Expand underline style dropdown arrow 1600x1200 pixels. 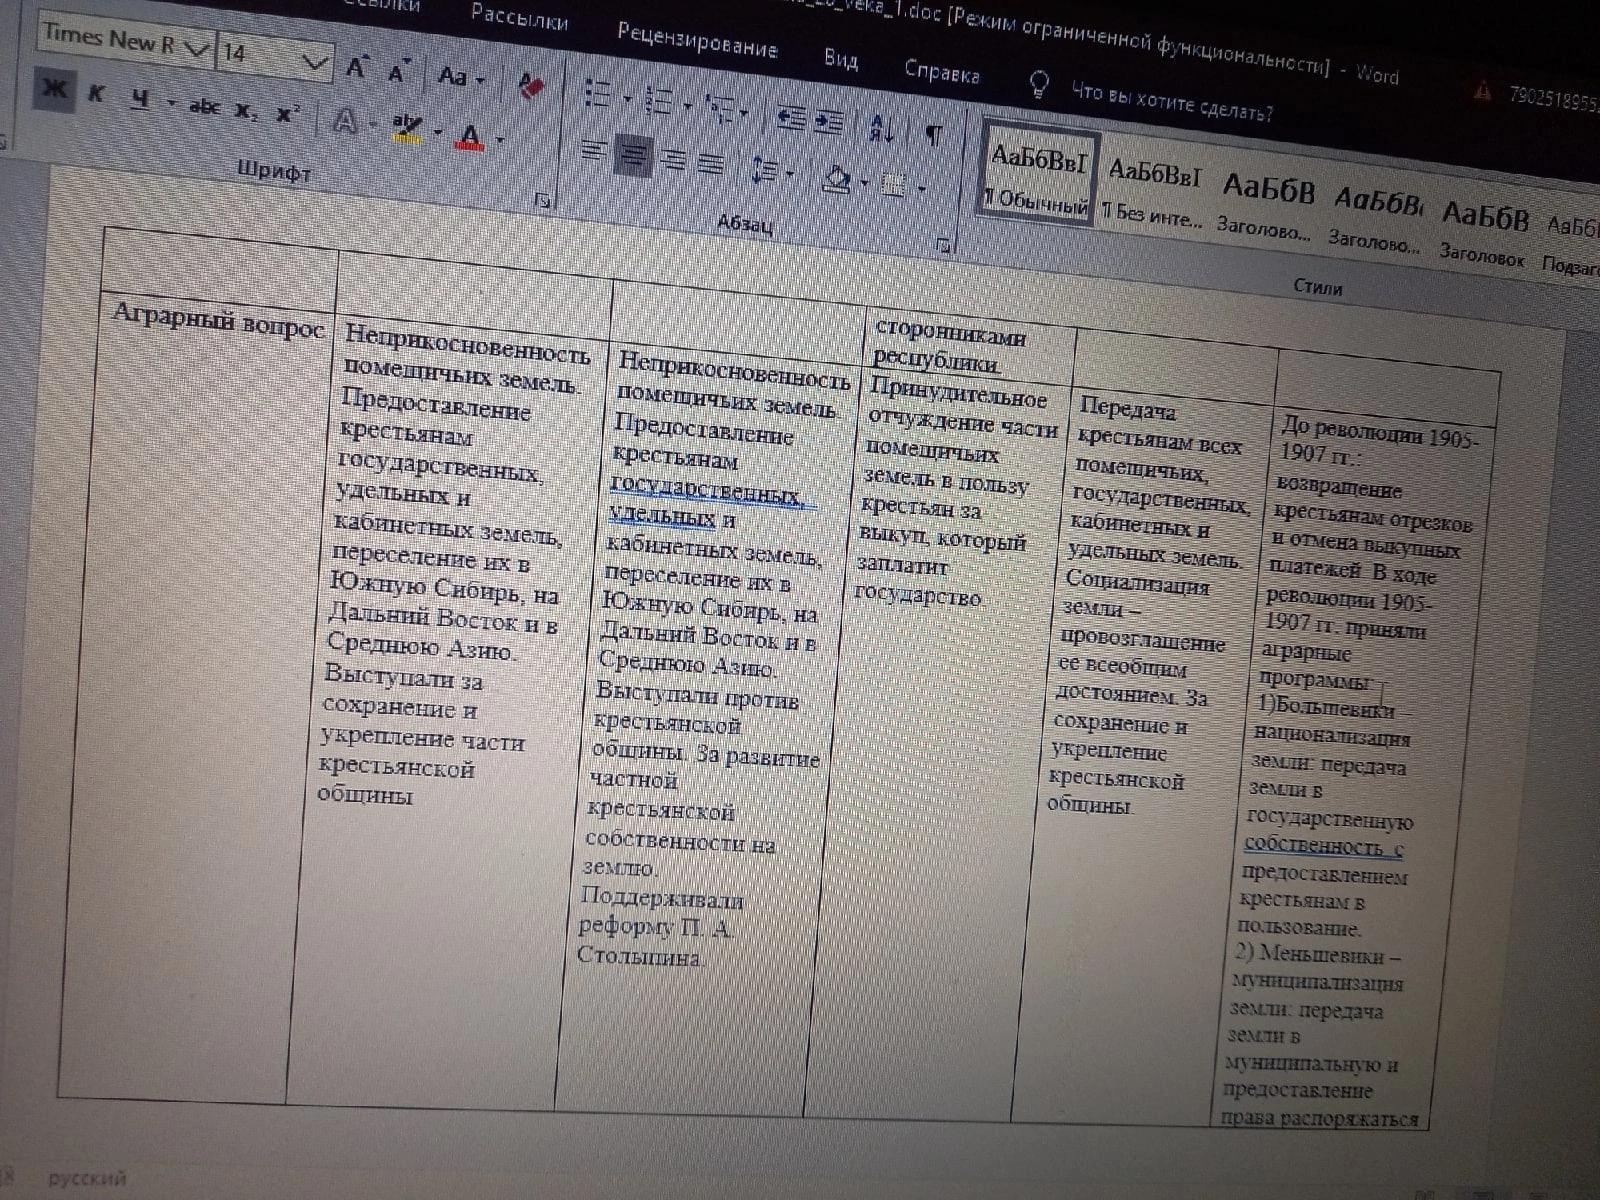click(x=170, y=103)
